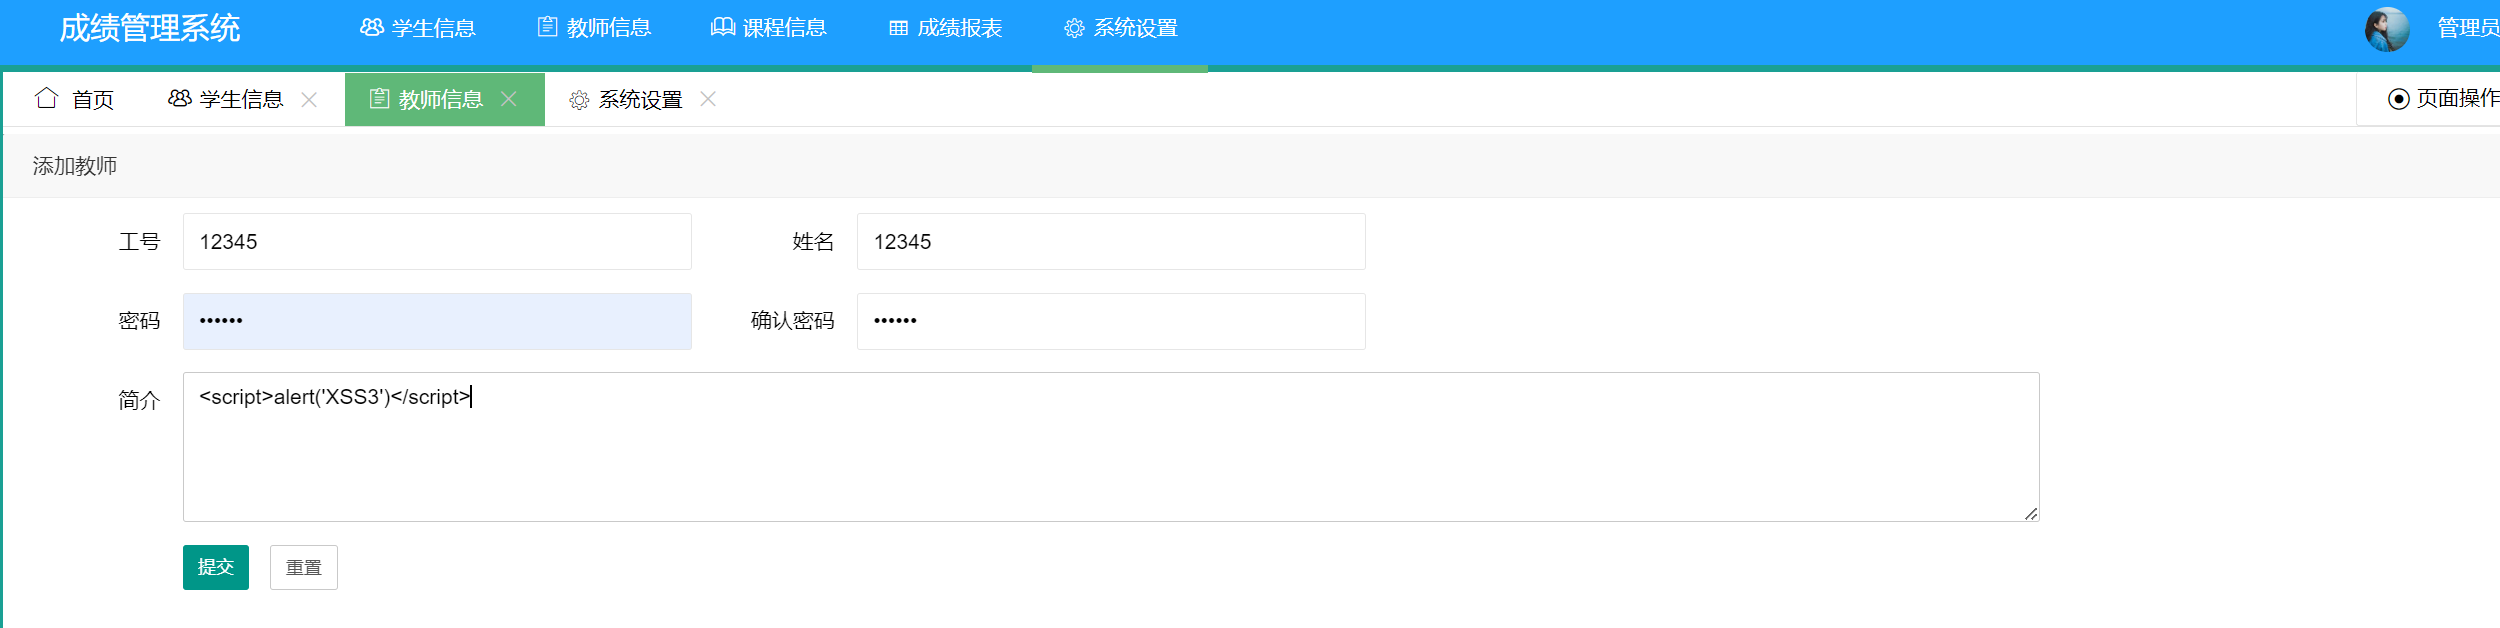Screen dimensions: 2500x628
Task: Click the gear icon on 系统设置 tab
Action: click(579, 100)
